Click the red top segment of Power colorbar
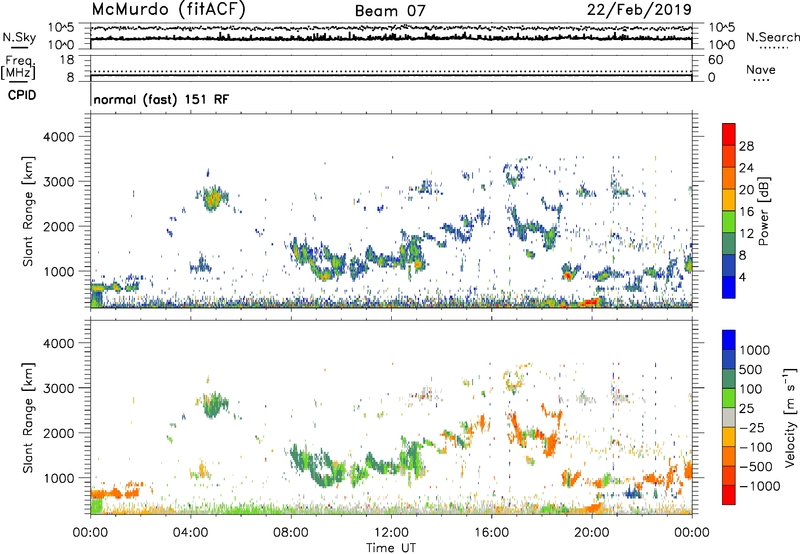 pyautogui.click(x=729, y=134)
